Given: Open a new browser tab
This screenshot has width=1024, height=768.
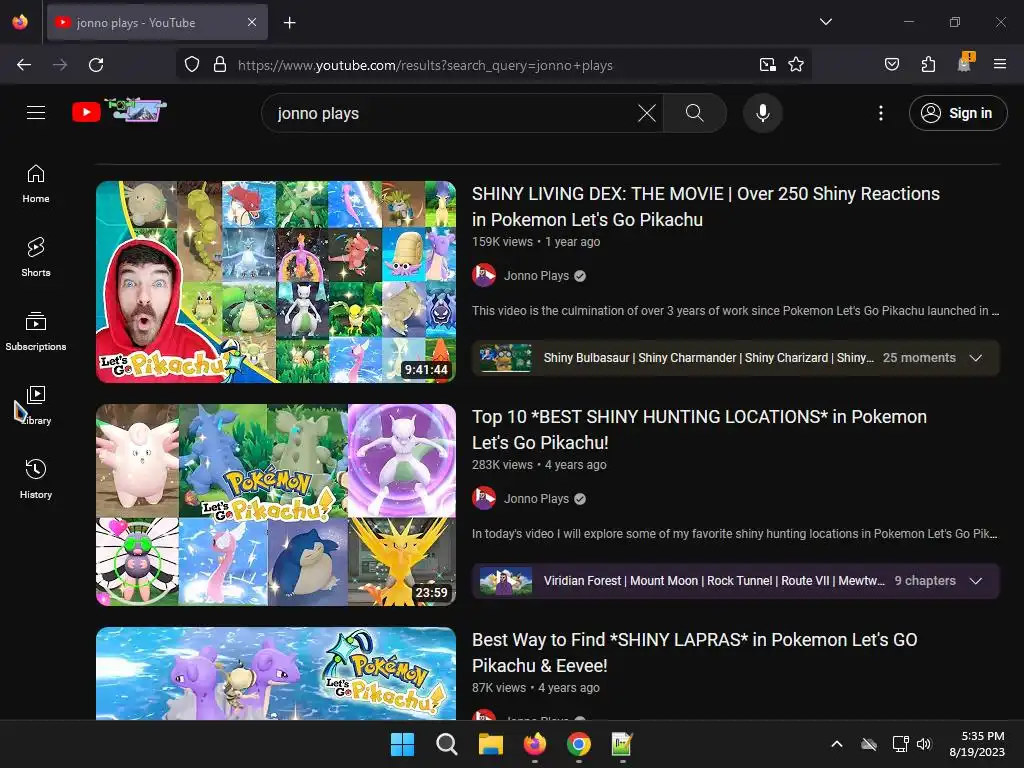Looking at the screenshot, I should [x=289, y=23].
